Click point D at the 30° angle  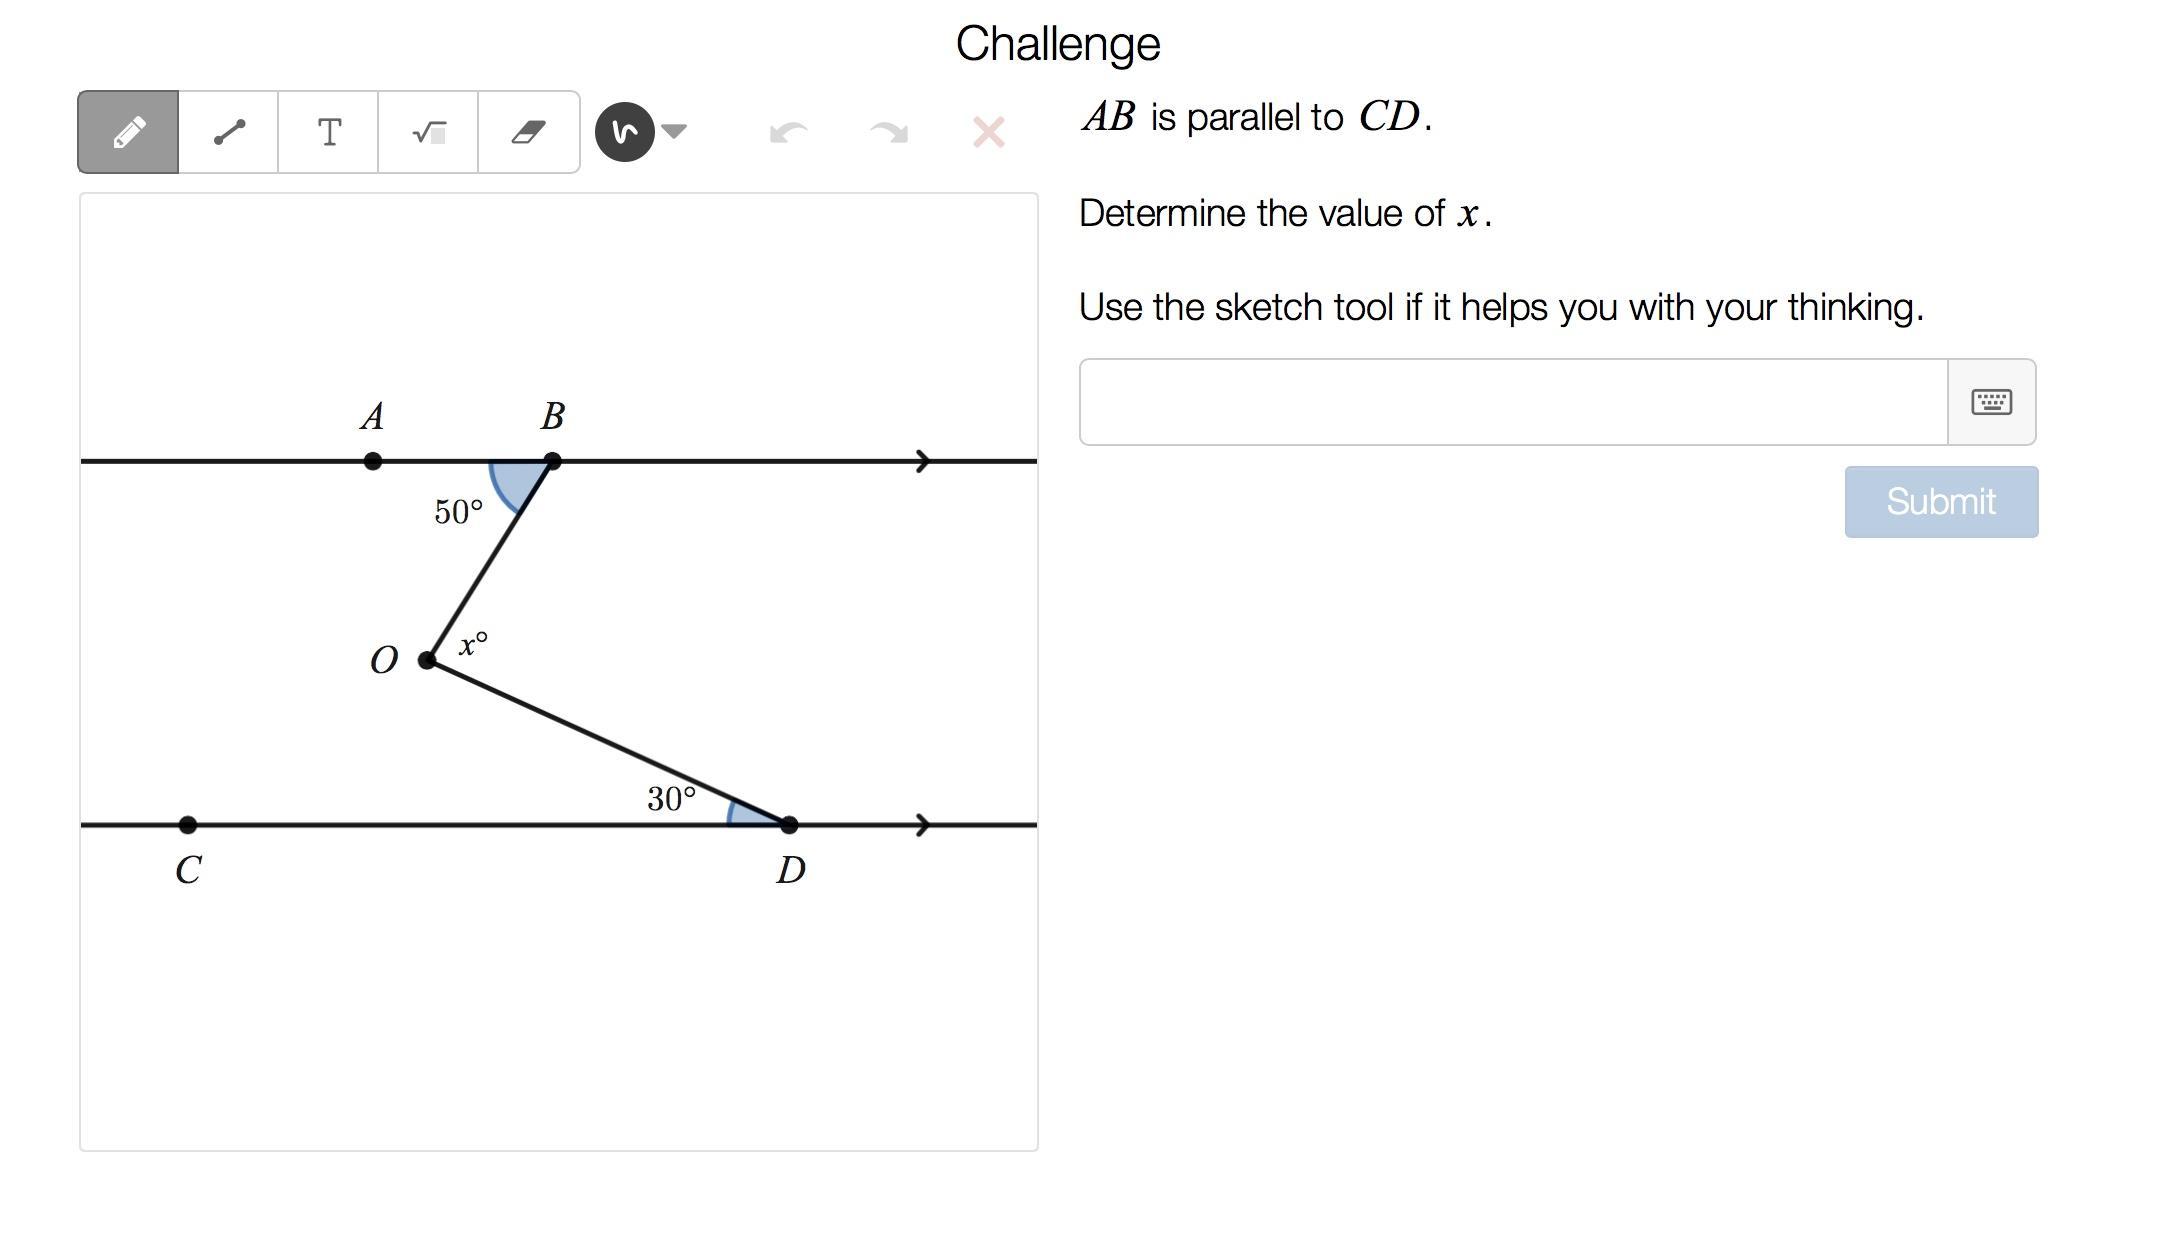(789, 825)
